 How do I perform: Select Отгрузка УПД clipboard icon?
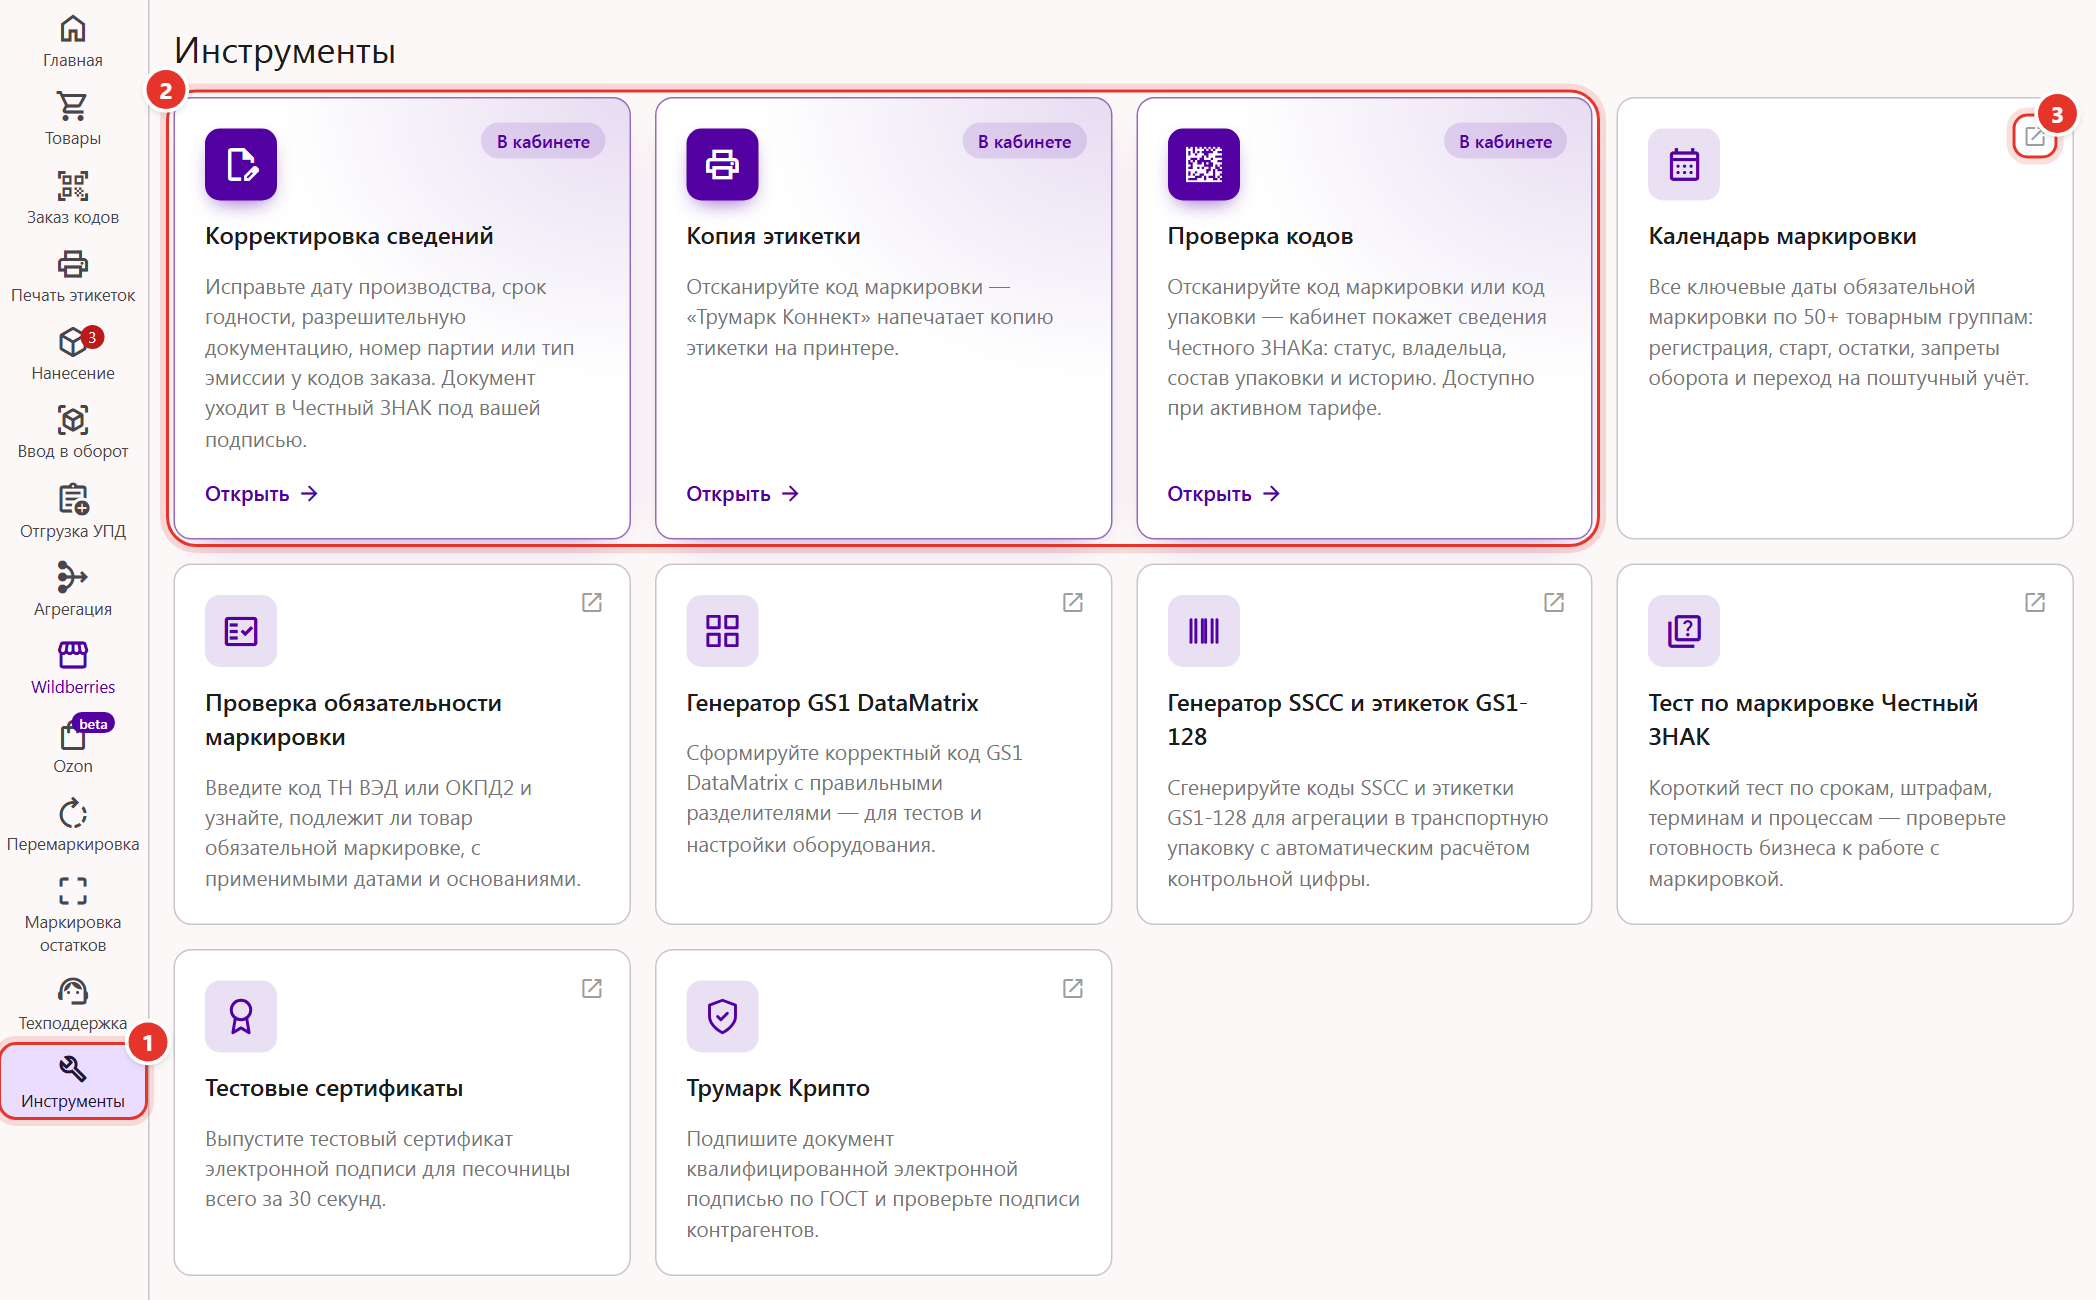73,498
